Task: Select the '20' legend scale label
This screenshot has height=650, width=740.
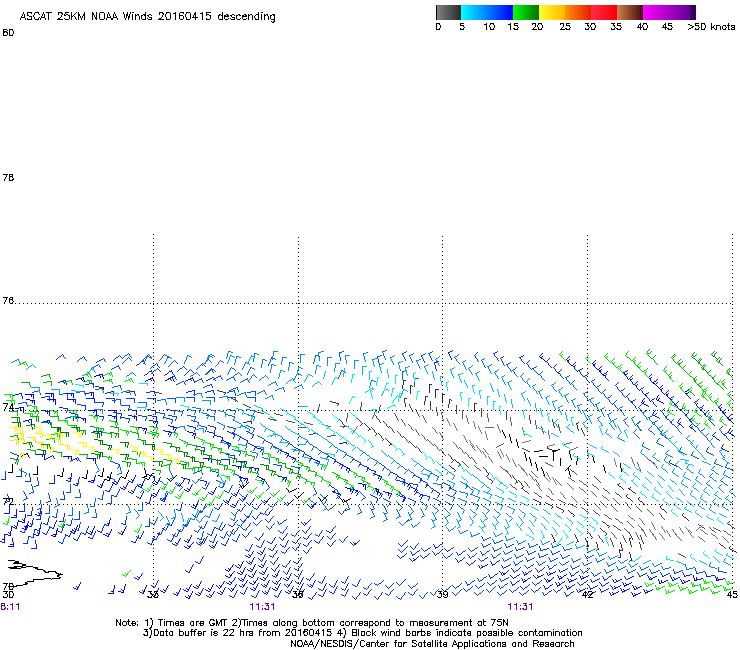Action: coord(537,27)
